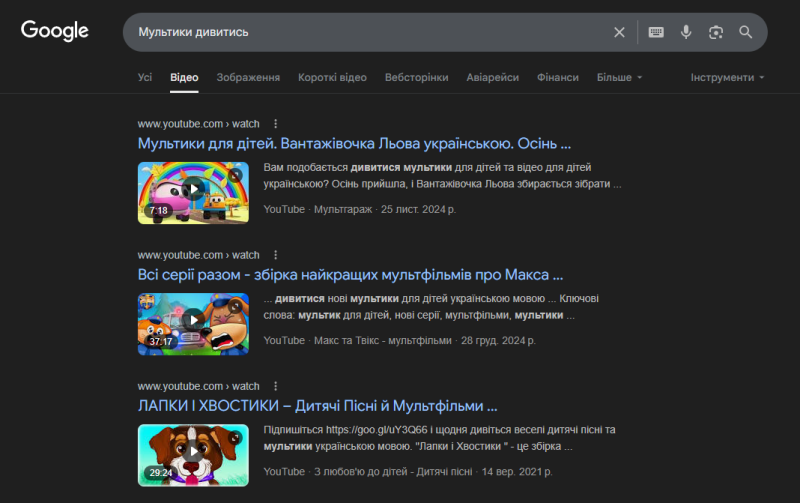
Task: Click the youtube.com URL above ЛАПКИ І ХВОСТИКИ result
Action: click(198, 386)
